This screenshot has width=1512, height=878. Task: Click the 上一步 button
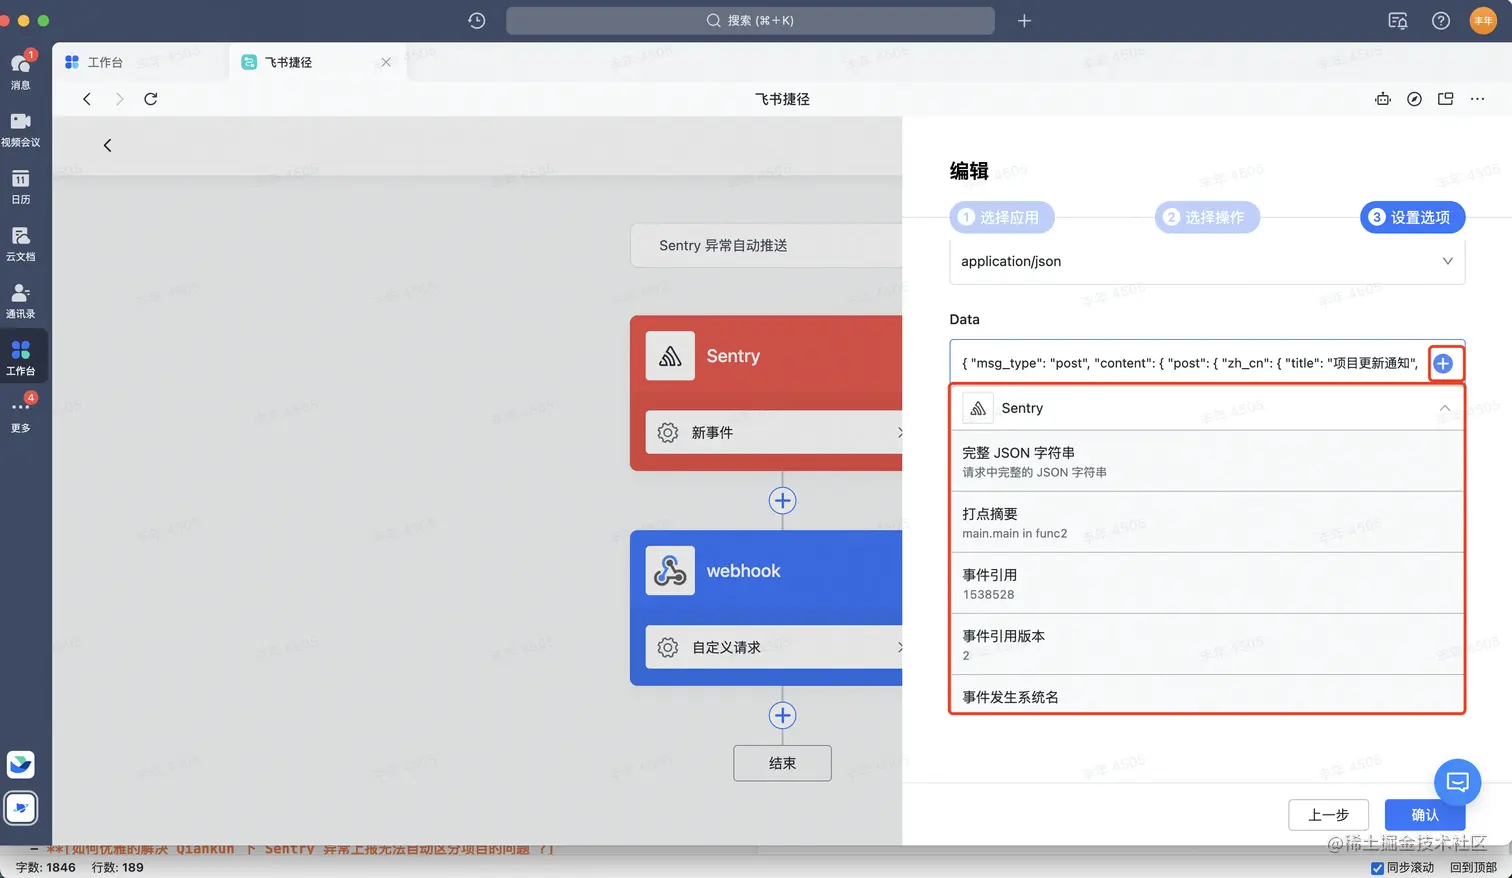pos(1328,815)
